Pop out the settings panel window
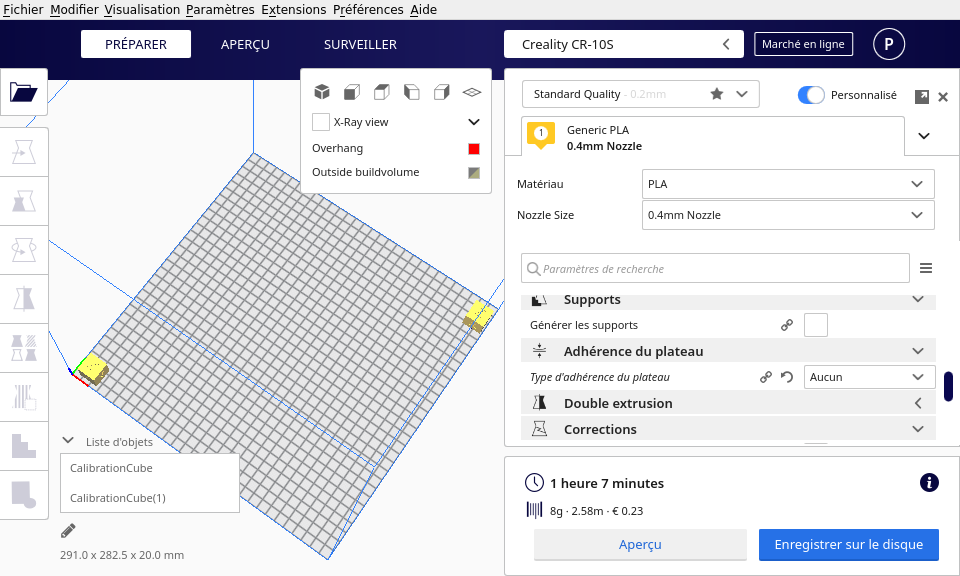960x576 pixels. (x=921, y=97)
